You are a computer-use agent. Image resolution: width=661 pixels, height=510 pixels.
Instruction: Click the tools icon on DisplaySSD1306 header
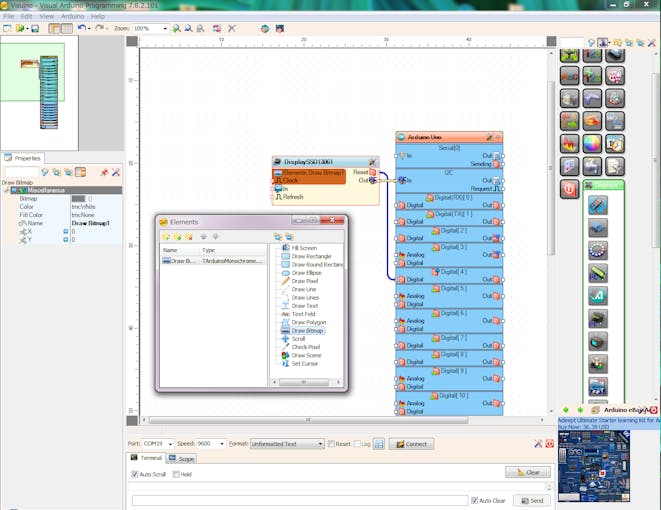(372, 162)
